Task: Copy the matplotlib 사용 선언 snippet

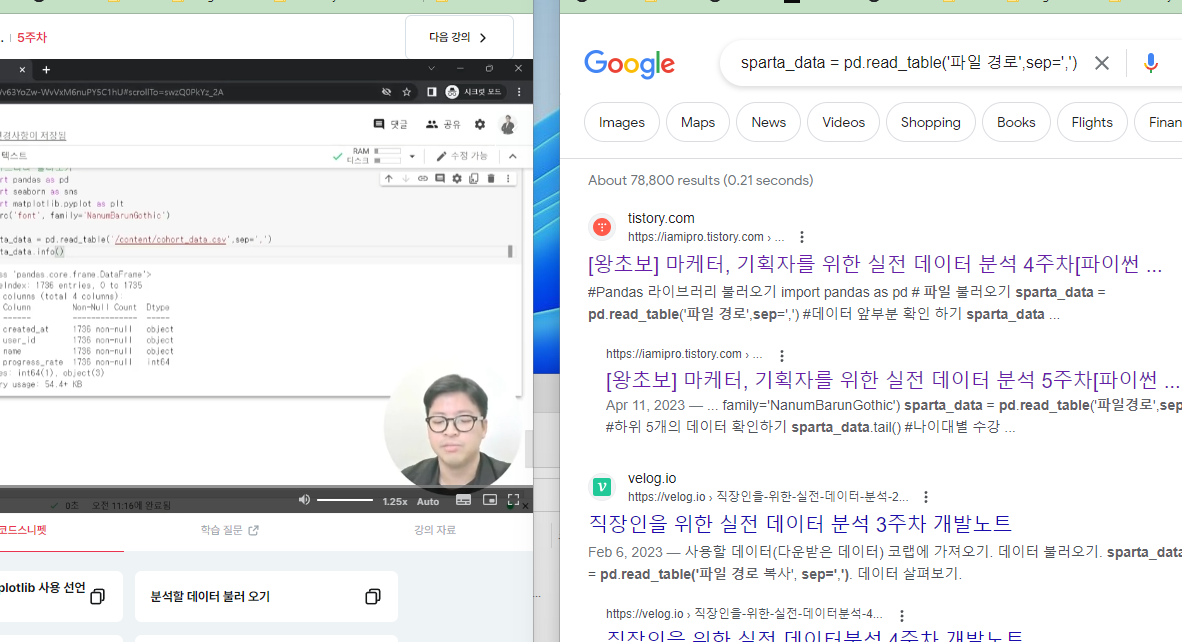Action: click(x=97, y=597)
